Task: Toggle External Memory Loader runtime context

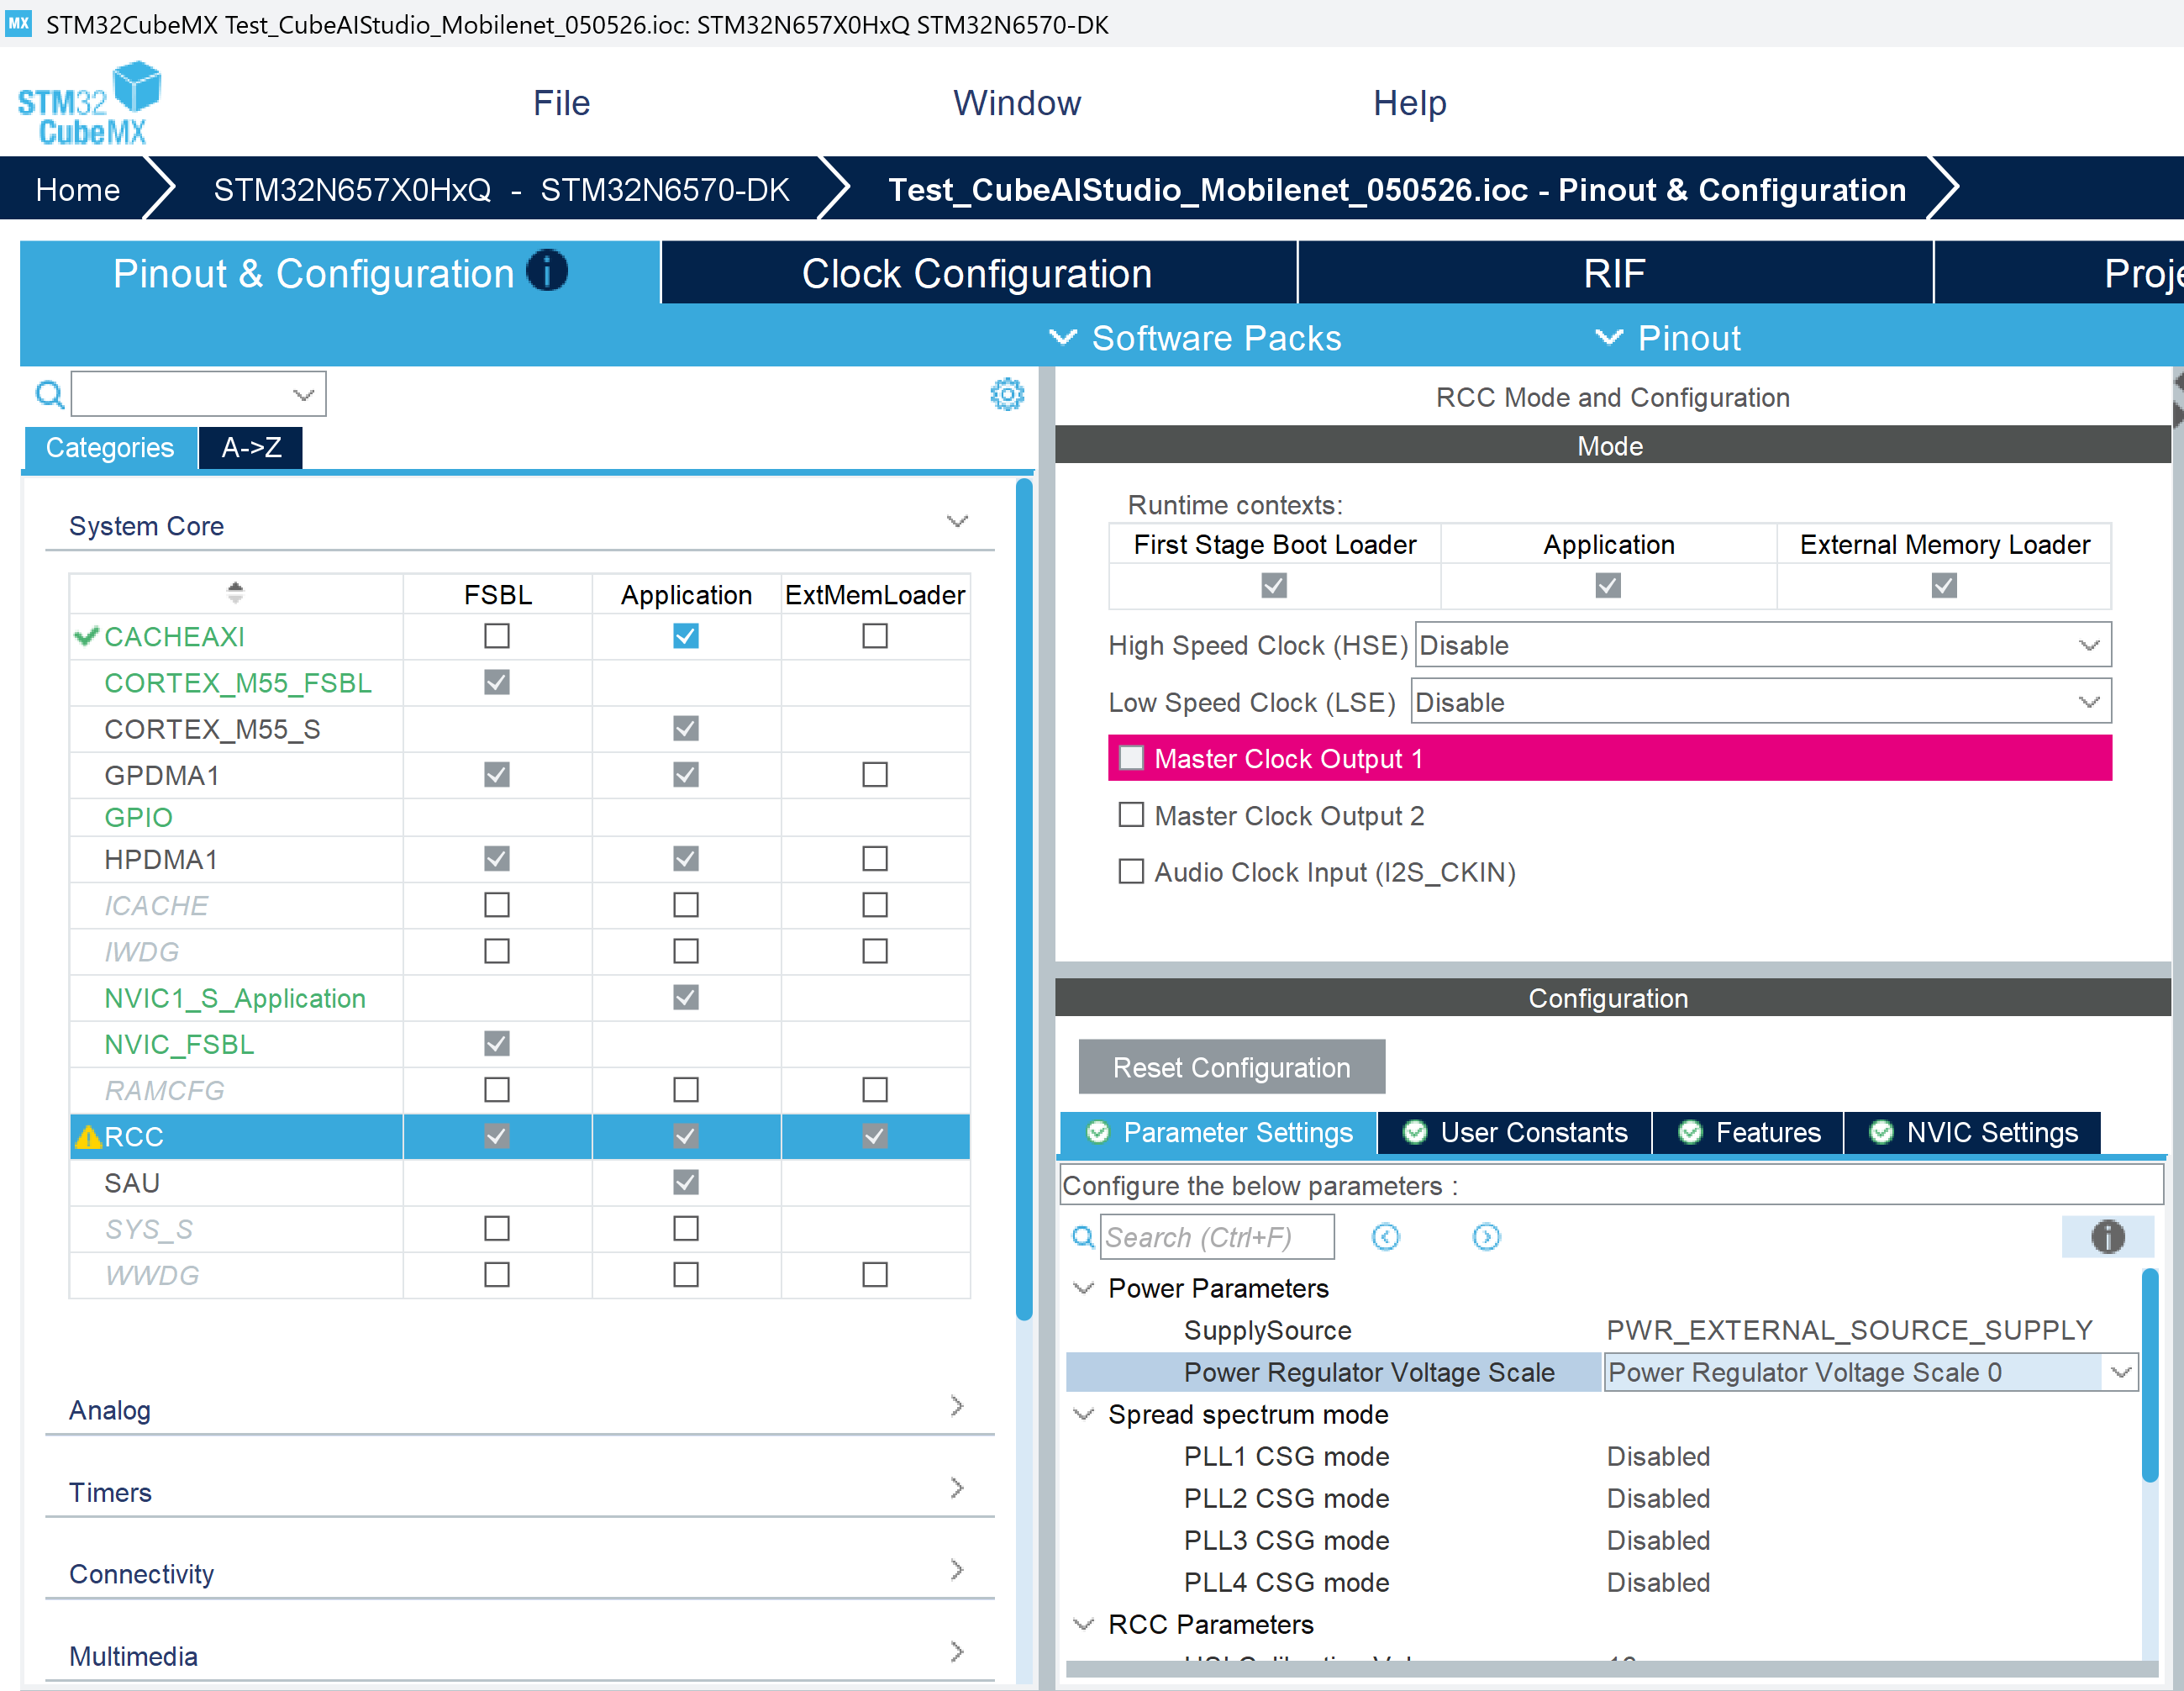Action: [x=1944, y=585]
